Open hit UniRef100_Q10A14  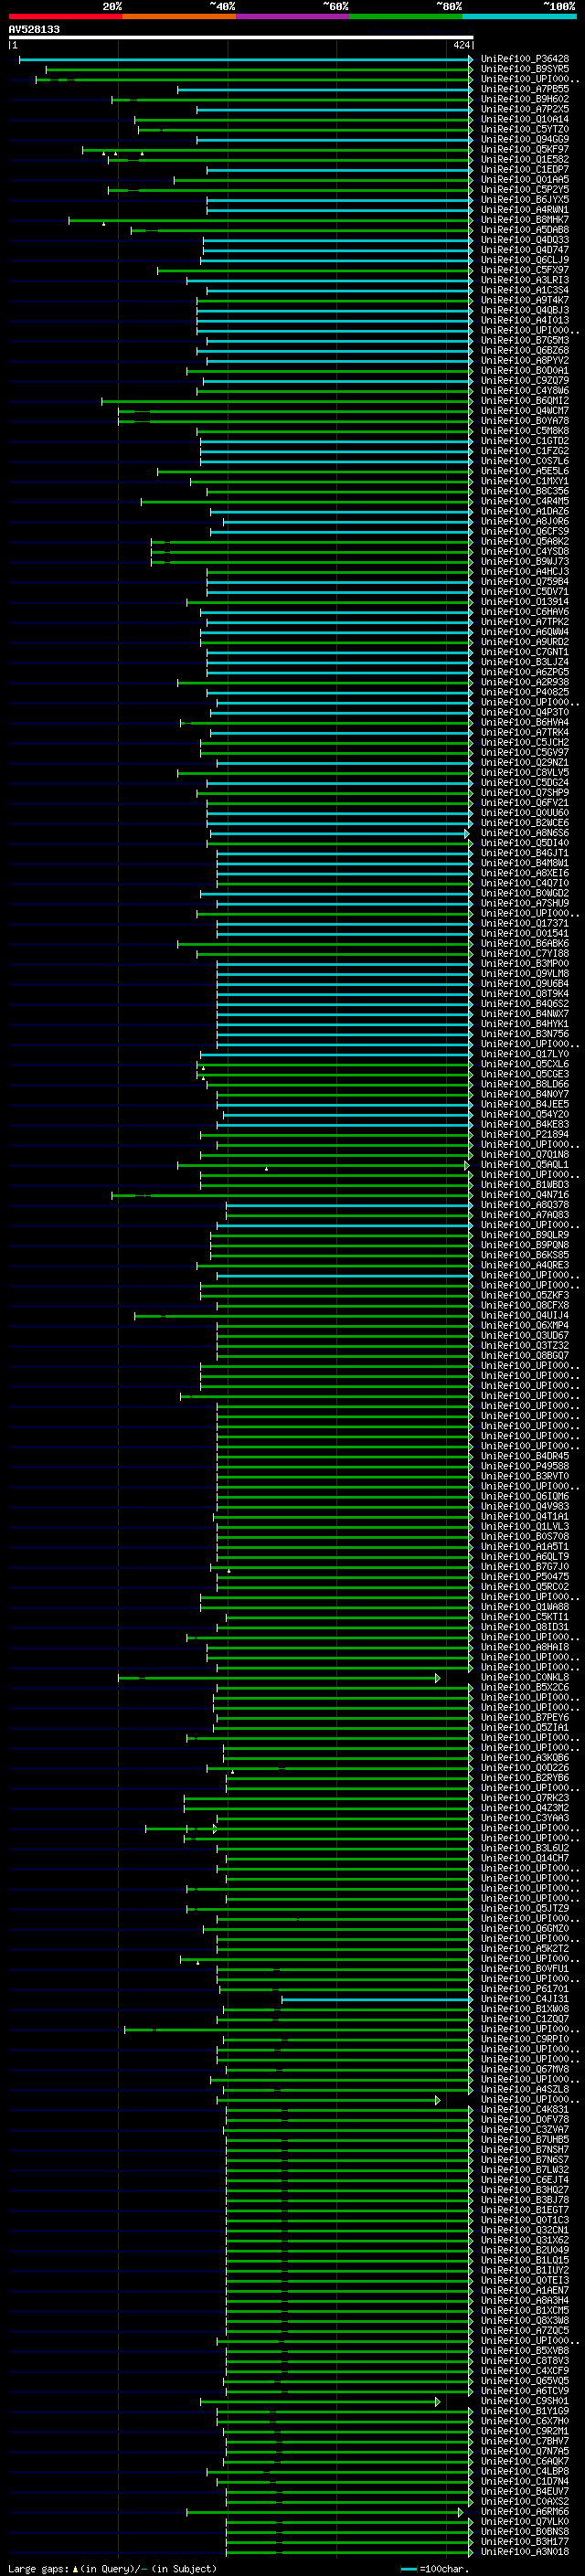pyautogui.click(x=525, y=120)
